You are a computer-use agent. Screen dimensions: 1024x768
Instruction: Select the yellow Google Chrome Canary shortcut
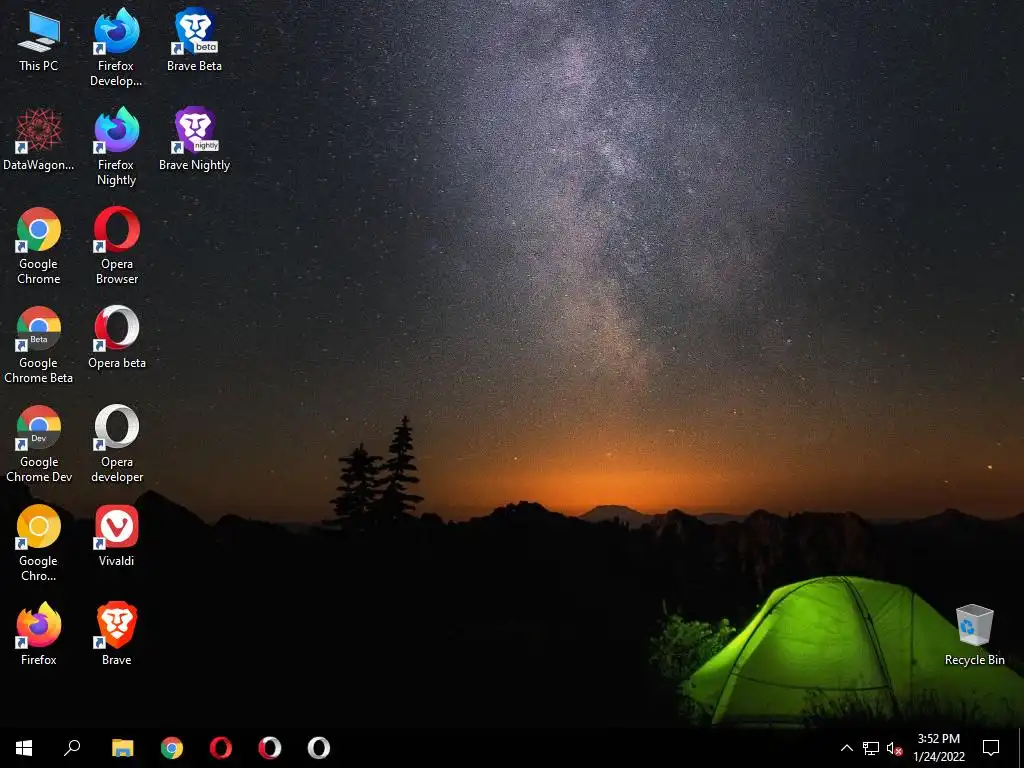coord(39,543)
